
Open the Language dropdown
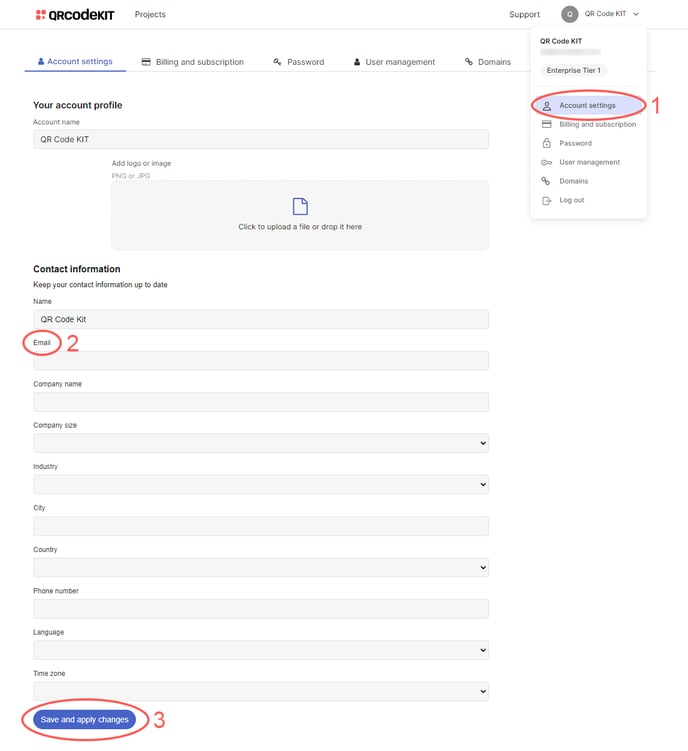coord(261,650)
